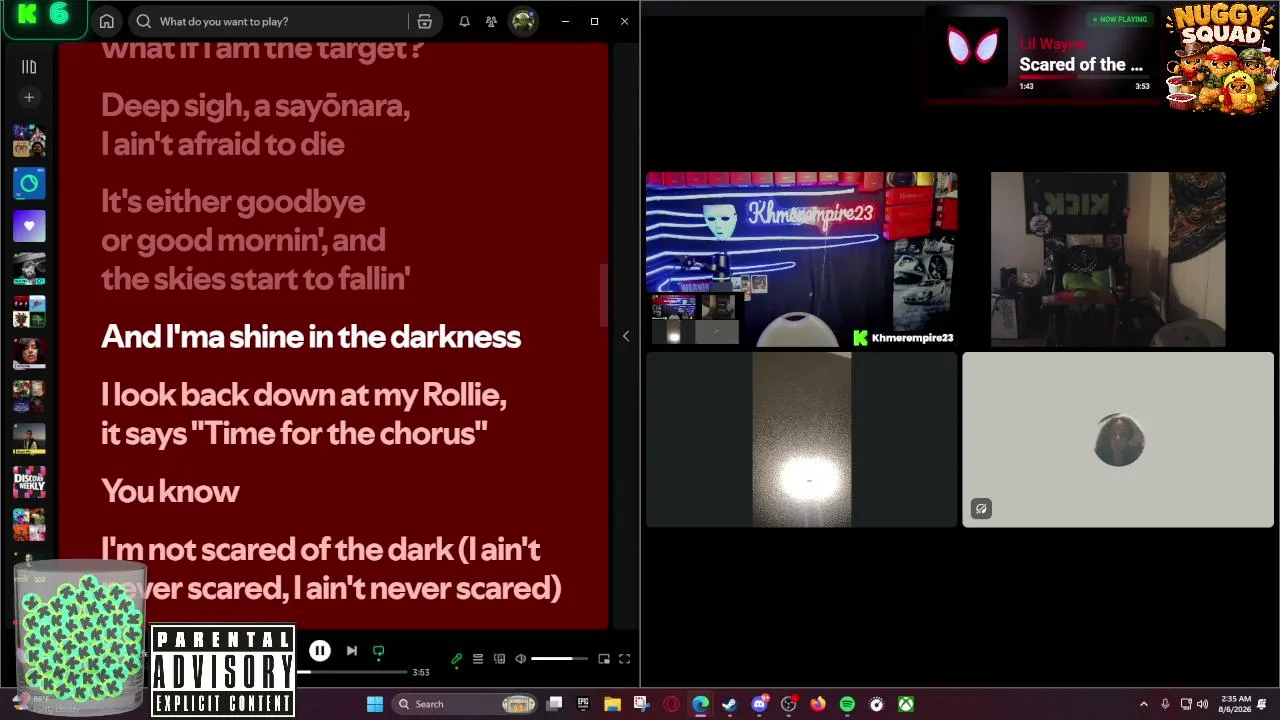Click the Spider-Man album art in the overlay

click(973, 48)
